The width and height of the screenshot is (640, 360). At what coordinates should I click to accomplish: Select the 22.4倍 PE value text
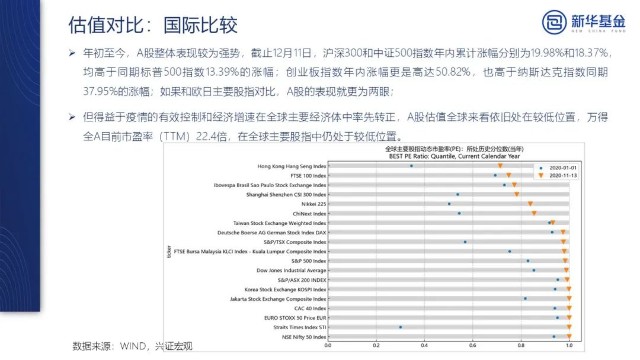click(x=211, y=136)
